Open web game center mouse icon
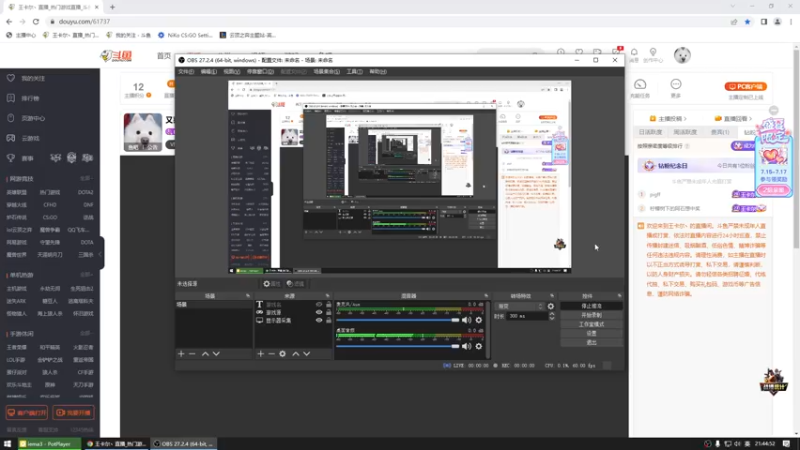The image size is (800, 450). pyautogui.click(x=11, y=118)
